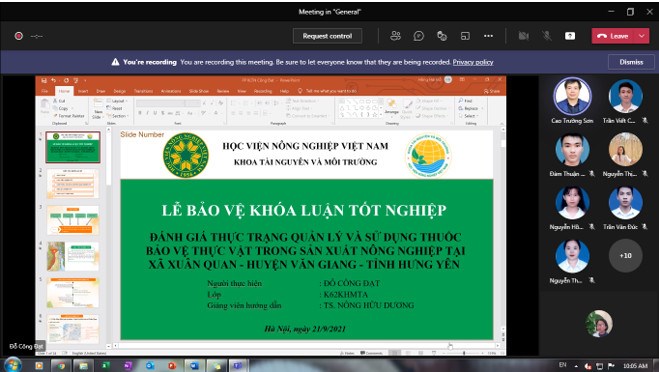659x372 pixels.
Task: Open the Replace dropdown in Editing group
Action: 471,108
